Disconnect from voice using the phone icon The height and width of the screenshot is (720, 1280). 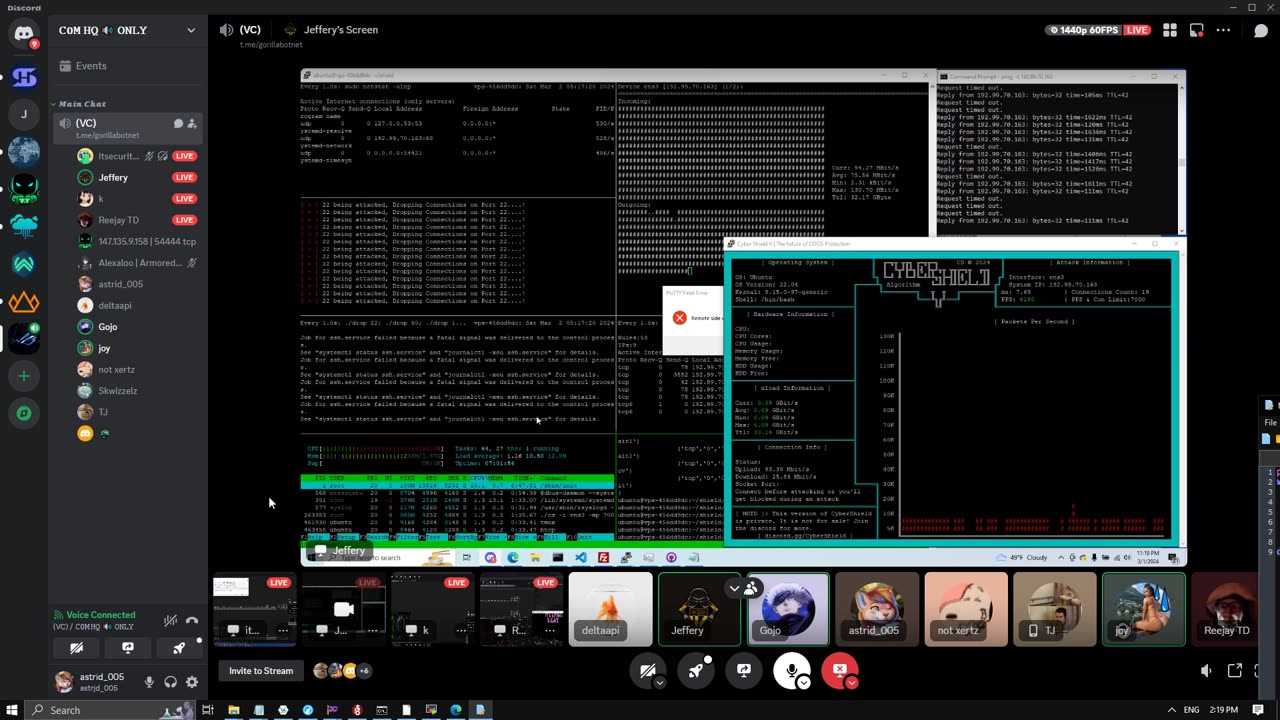point(192,621)
